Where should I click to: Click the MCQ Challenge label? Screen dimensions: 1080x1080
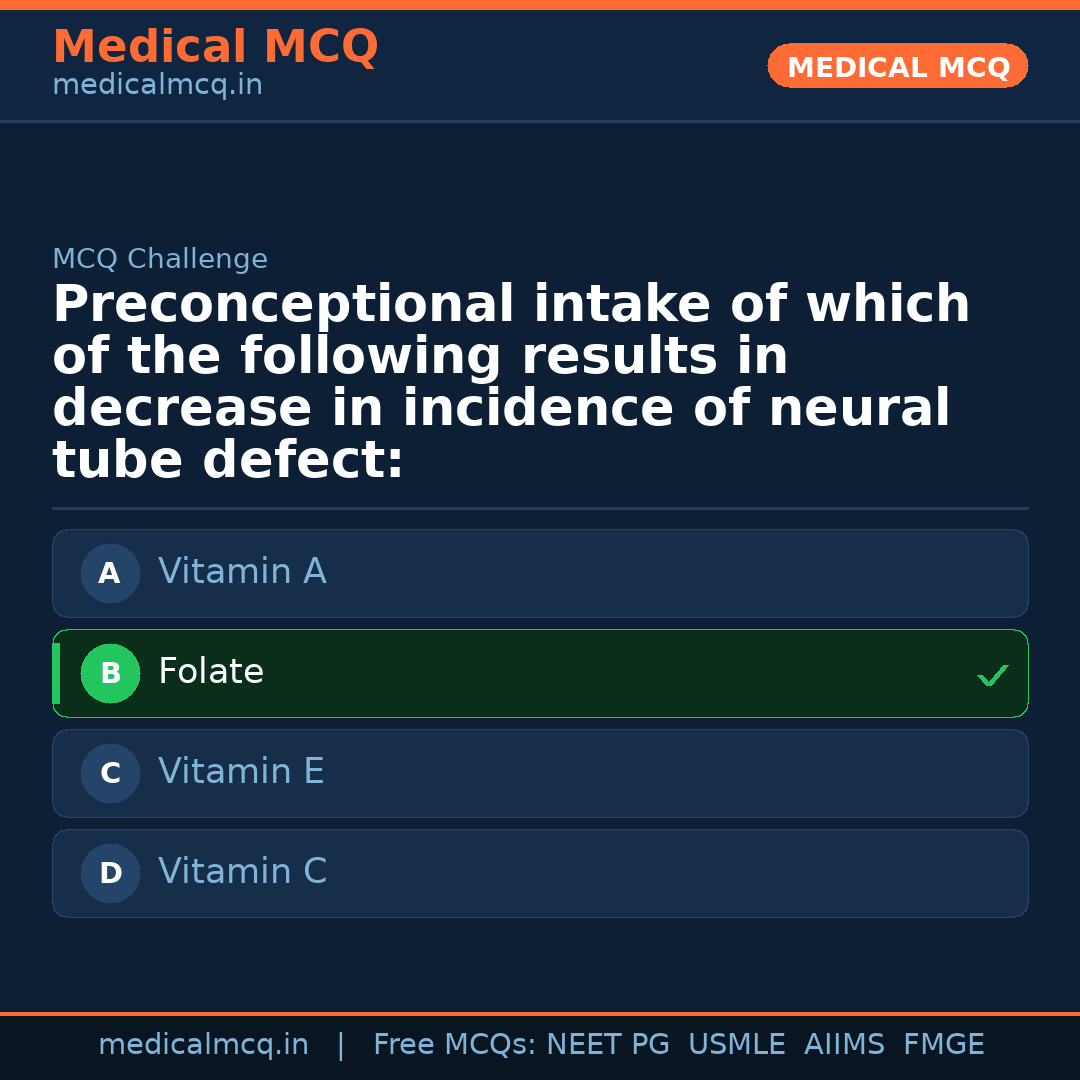[160, 260]
